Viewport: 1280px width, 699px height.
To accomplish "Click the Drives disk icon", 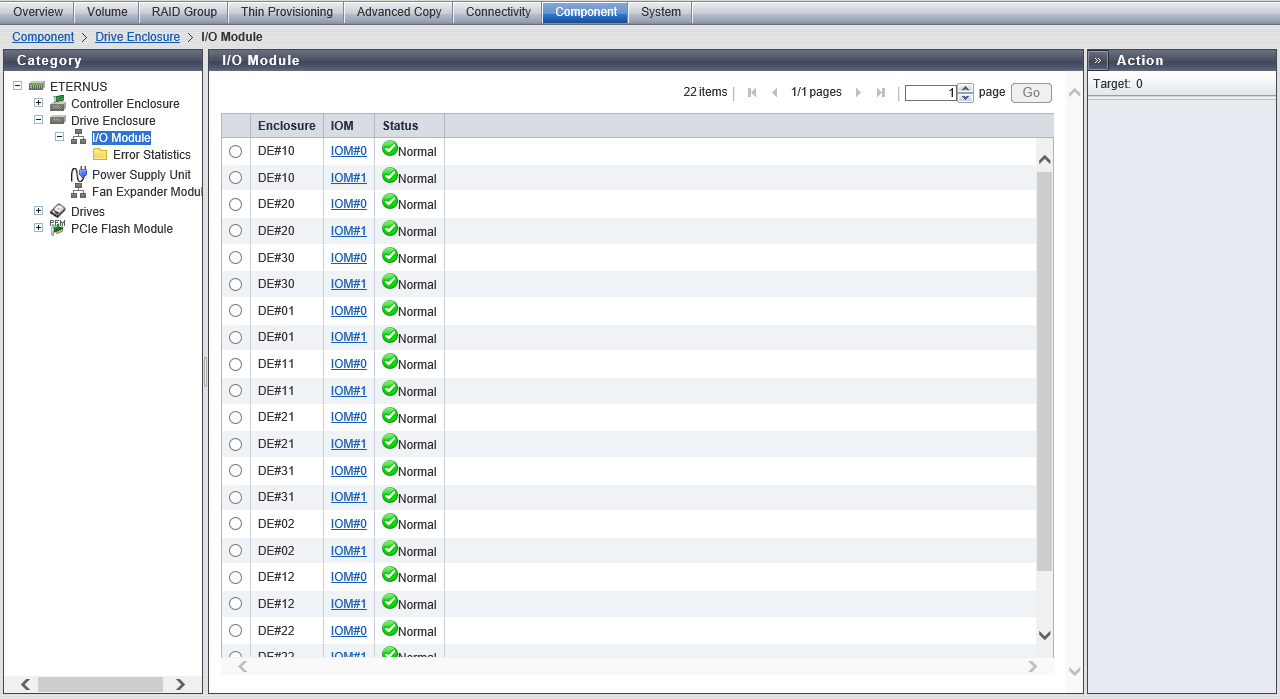I will pyautogui.click(x=58, y=211).
